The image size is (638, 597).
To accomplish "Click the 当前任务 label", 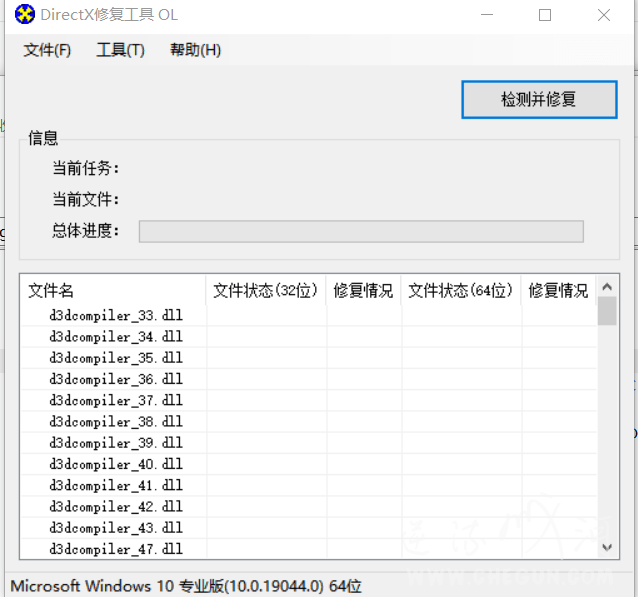I will pos(85,168).
